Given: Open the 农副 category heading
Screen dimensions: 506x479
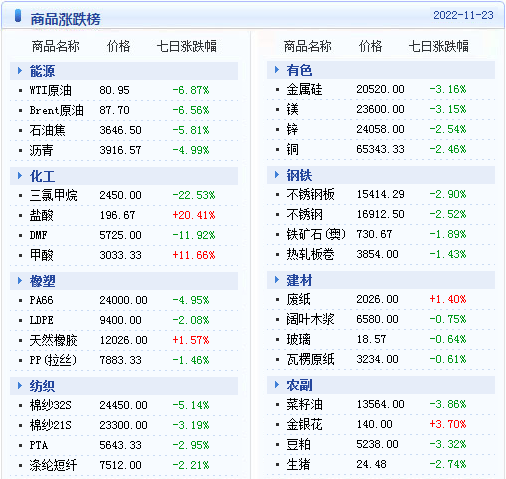Looking at the screenshot, I should point(299,385).
